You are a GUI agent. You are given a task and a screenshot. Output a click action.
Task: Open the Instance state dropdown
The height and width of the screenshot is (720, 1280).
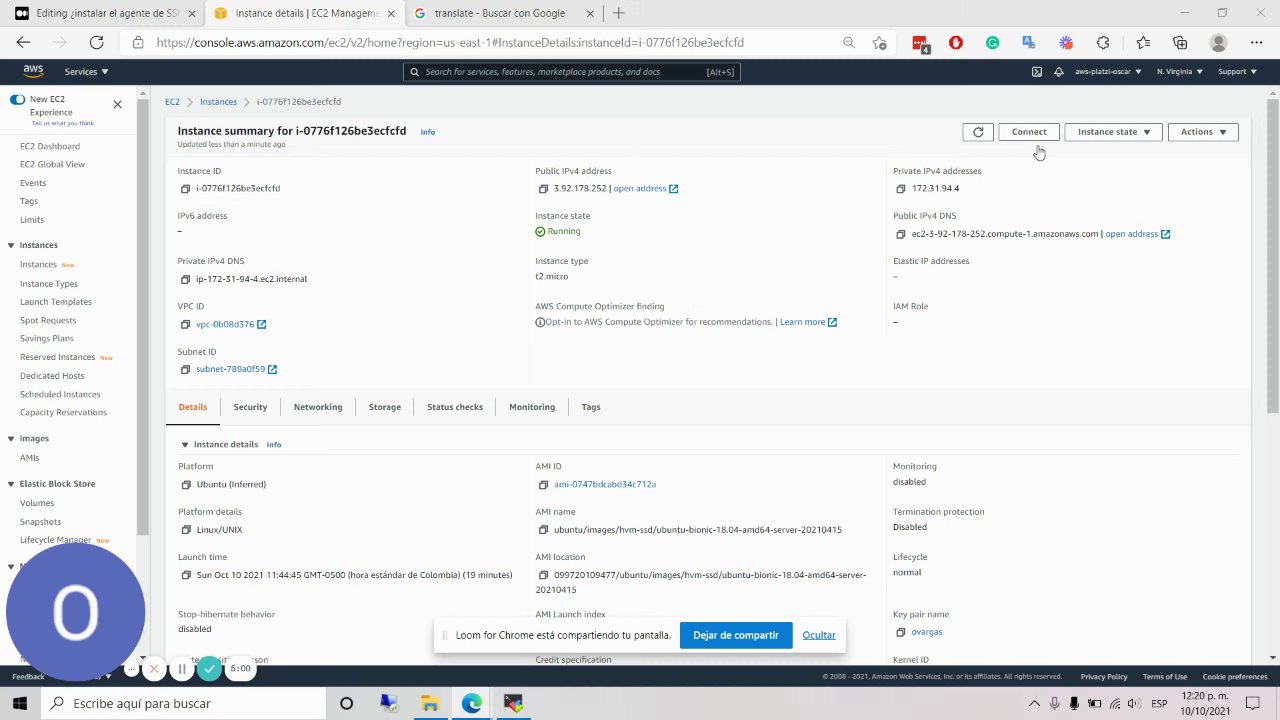tap(1113, 132)
